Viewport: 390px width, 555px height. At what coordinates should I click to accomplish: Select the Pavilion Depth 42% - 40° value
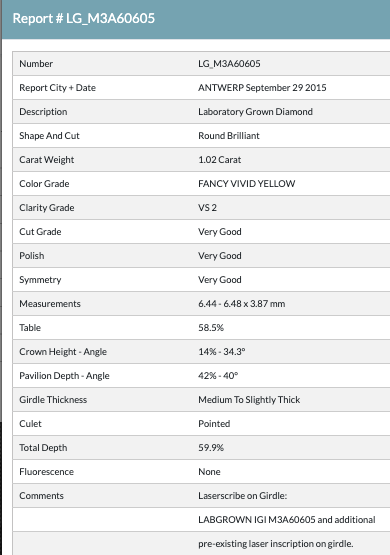pyautogui.click(x=218, y=376)
